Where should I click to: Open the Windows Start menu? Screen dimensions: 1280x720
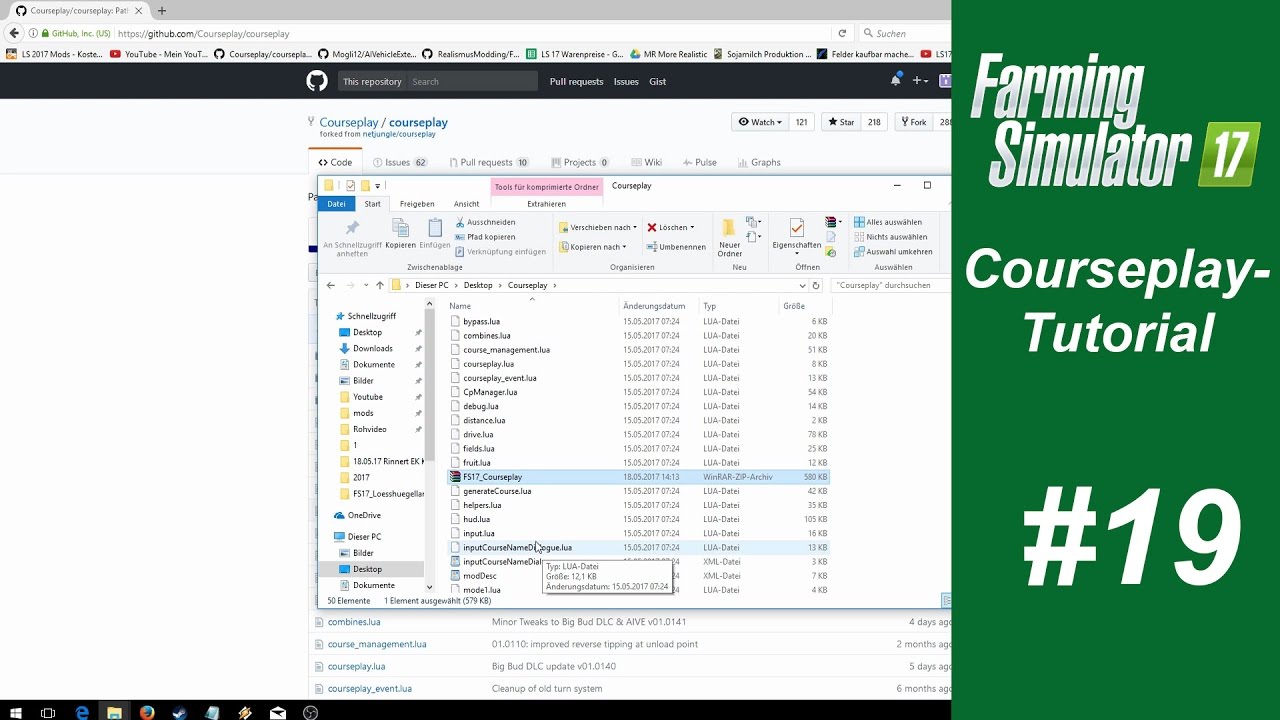point(17,712)
